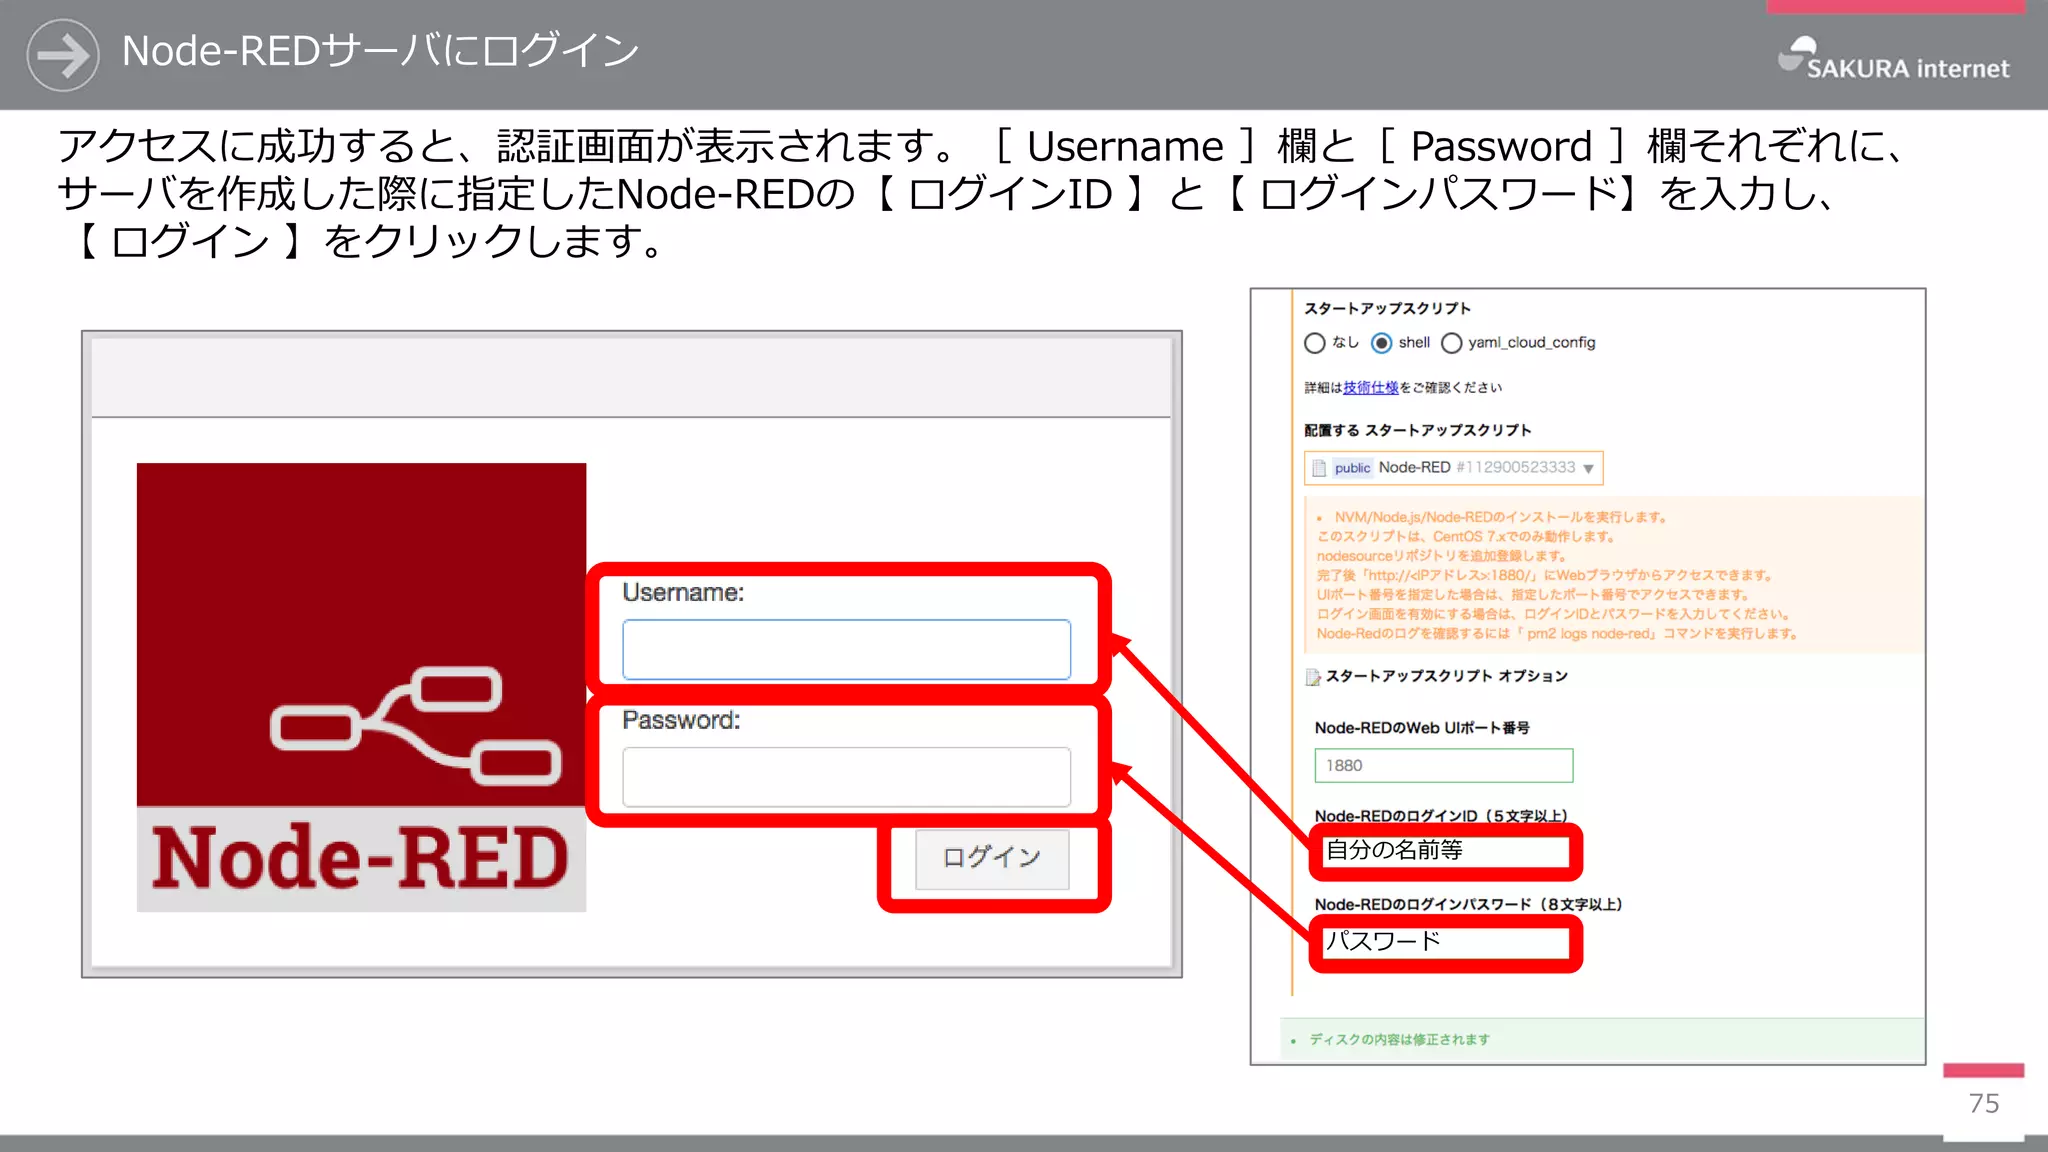This screenshot has width=2048, height=1152.
Task: Click the Password input field
Action: coord(846,777)
